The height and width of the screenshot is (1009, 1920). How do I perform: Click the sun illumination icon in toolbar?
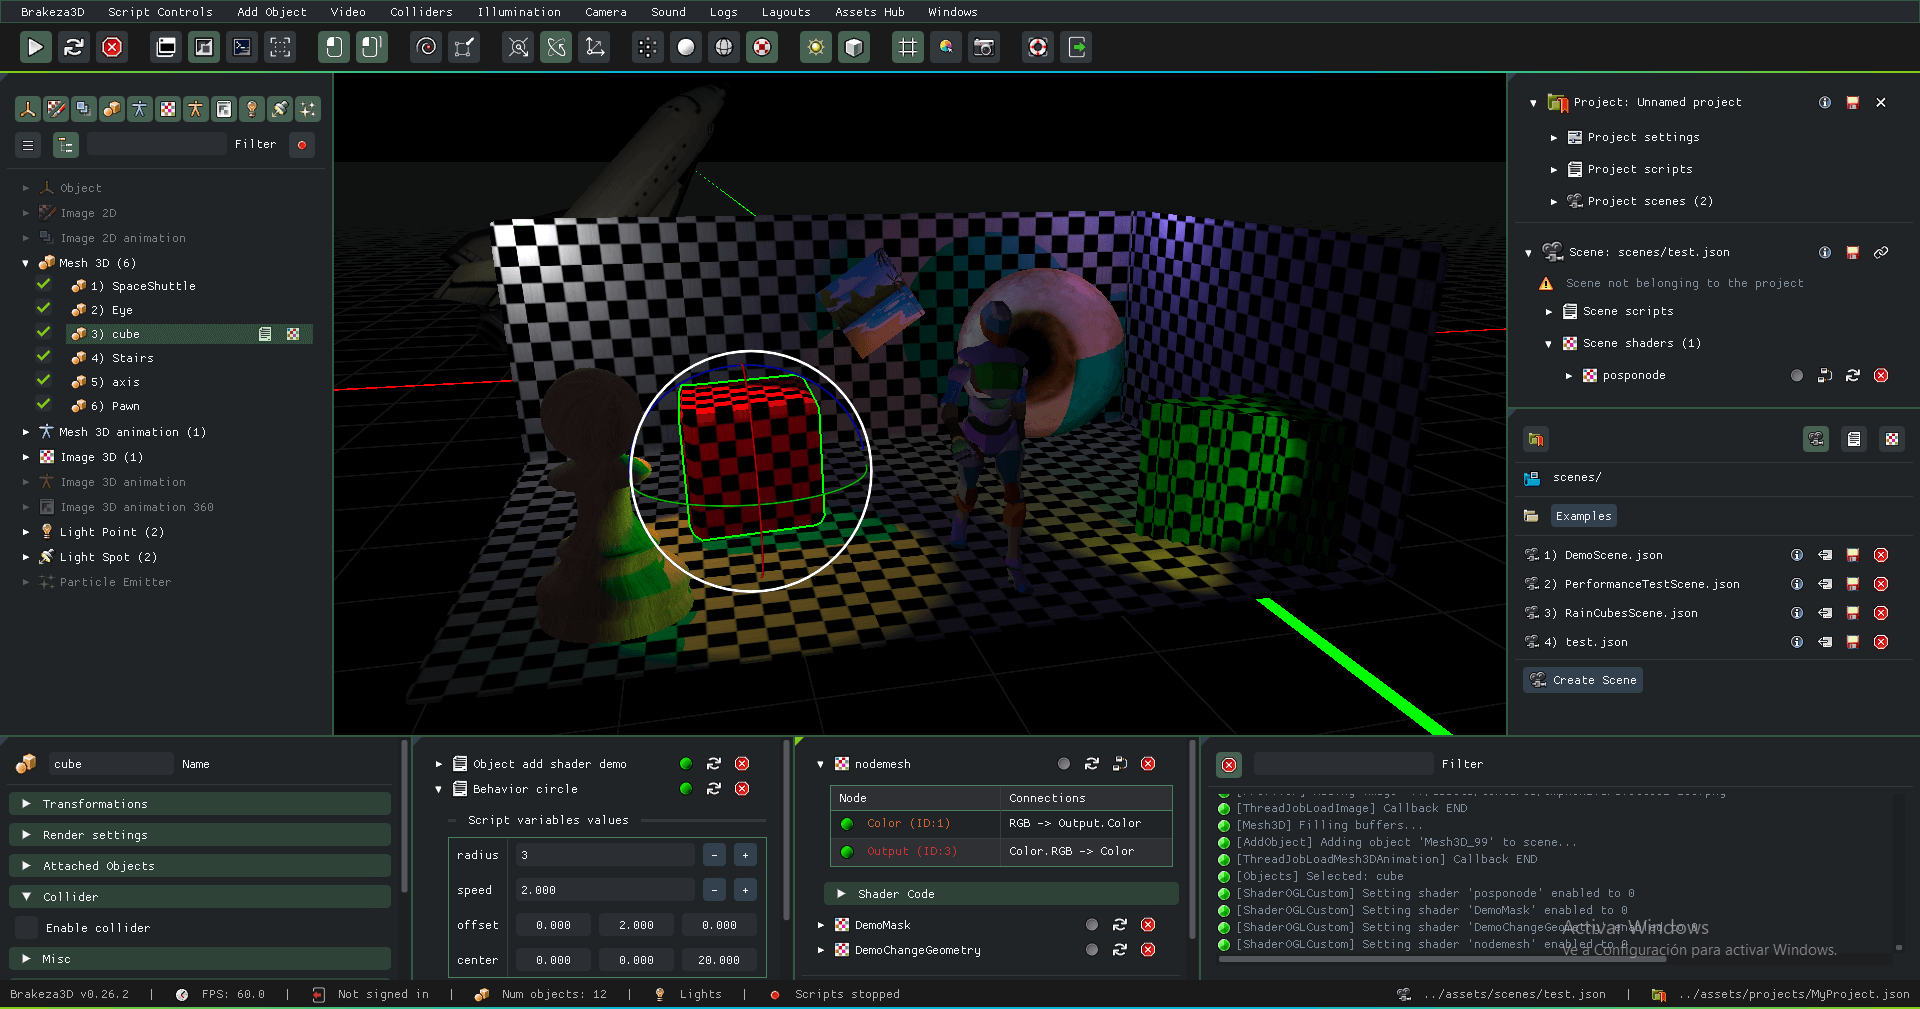(816, 47)
